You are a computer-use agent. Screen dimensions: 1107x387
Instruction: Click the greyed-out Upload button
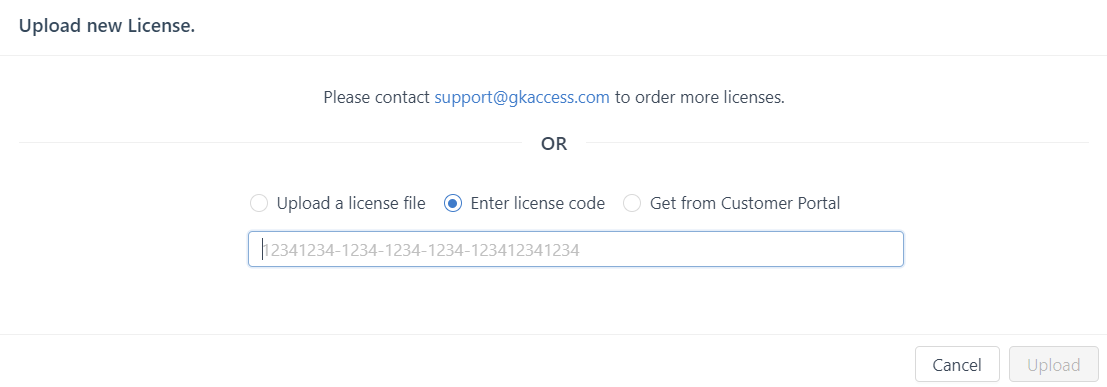(1053, 364)
